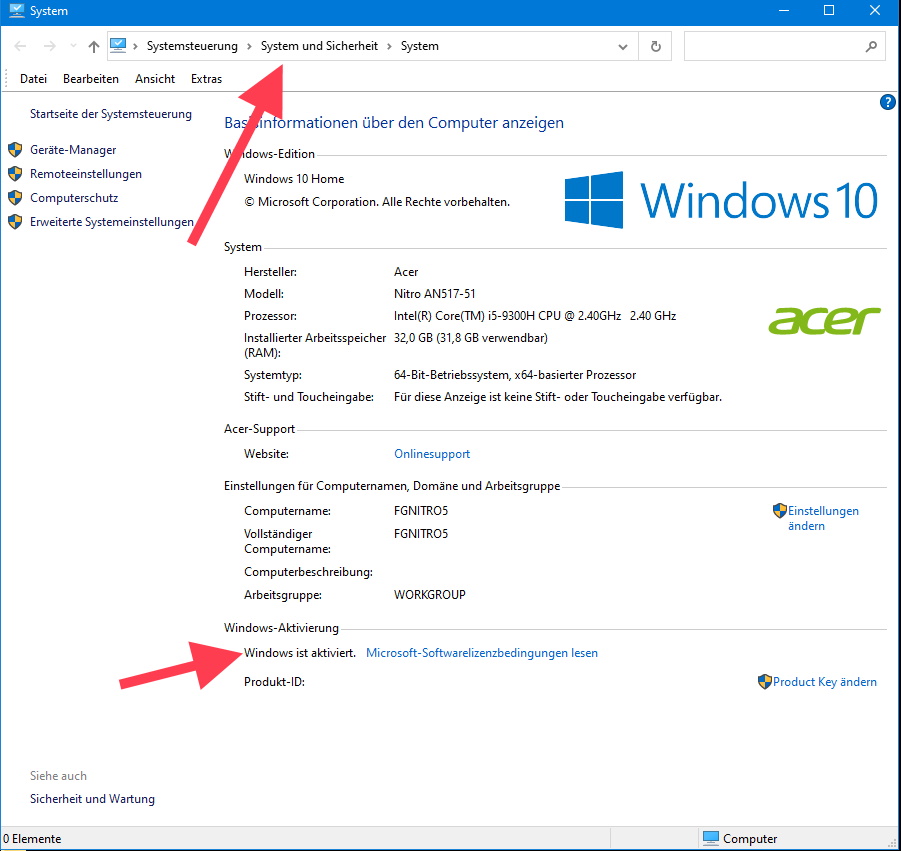
Task: Open the Extras menu
Action: click(206, 79)
